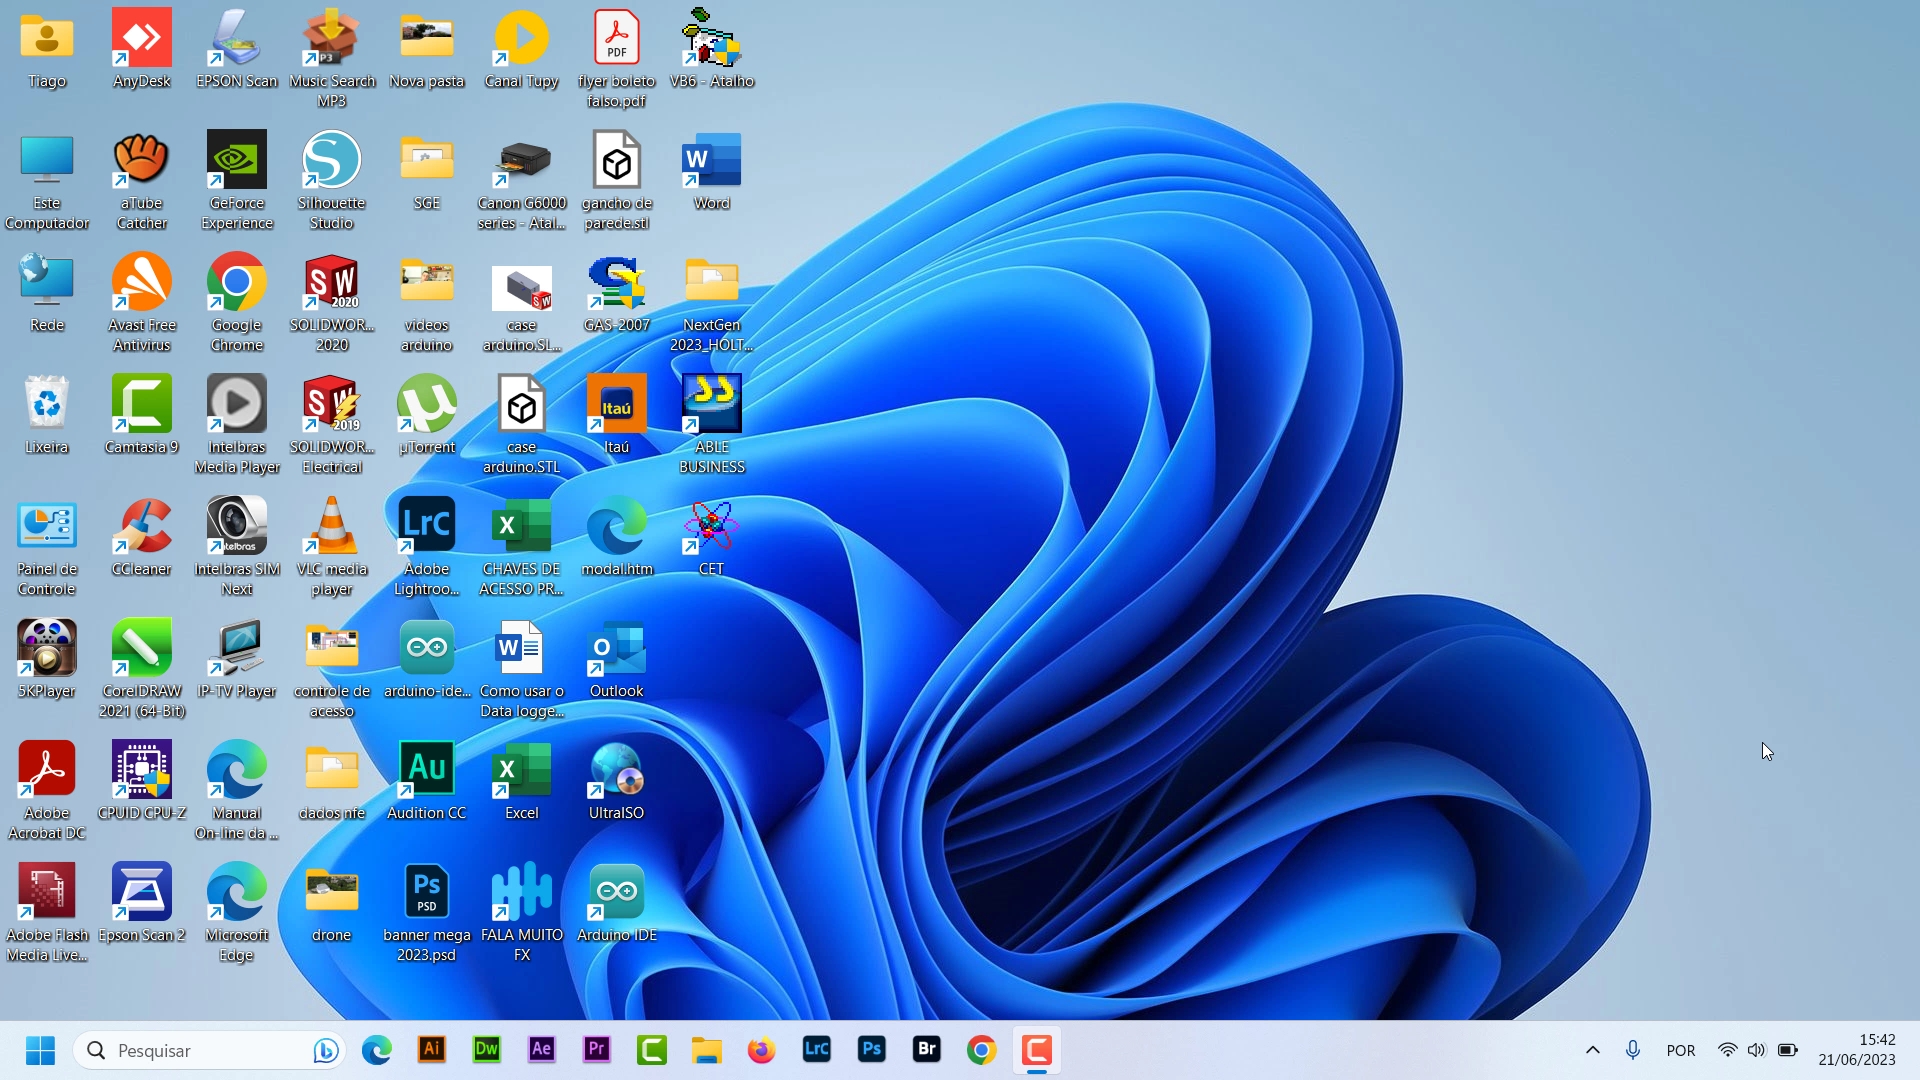Viewport: 1920px width, 1080px height.
Task: Select the Audition CC desktop icon
Action: (x=426, y=782)
